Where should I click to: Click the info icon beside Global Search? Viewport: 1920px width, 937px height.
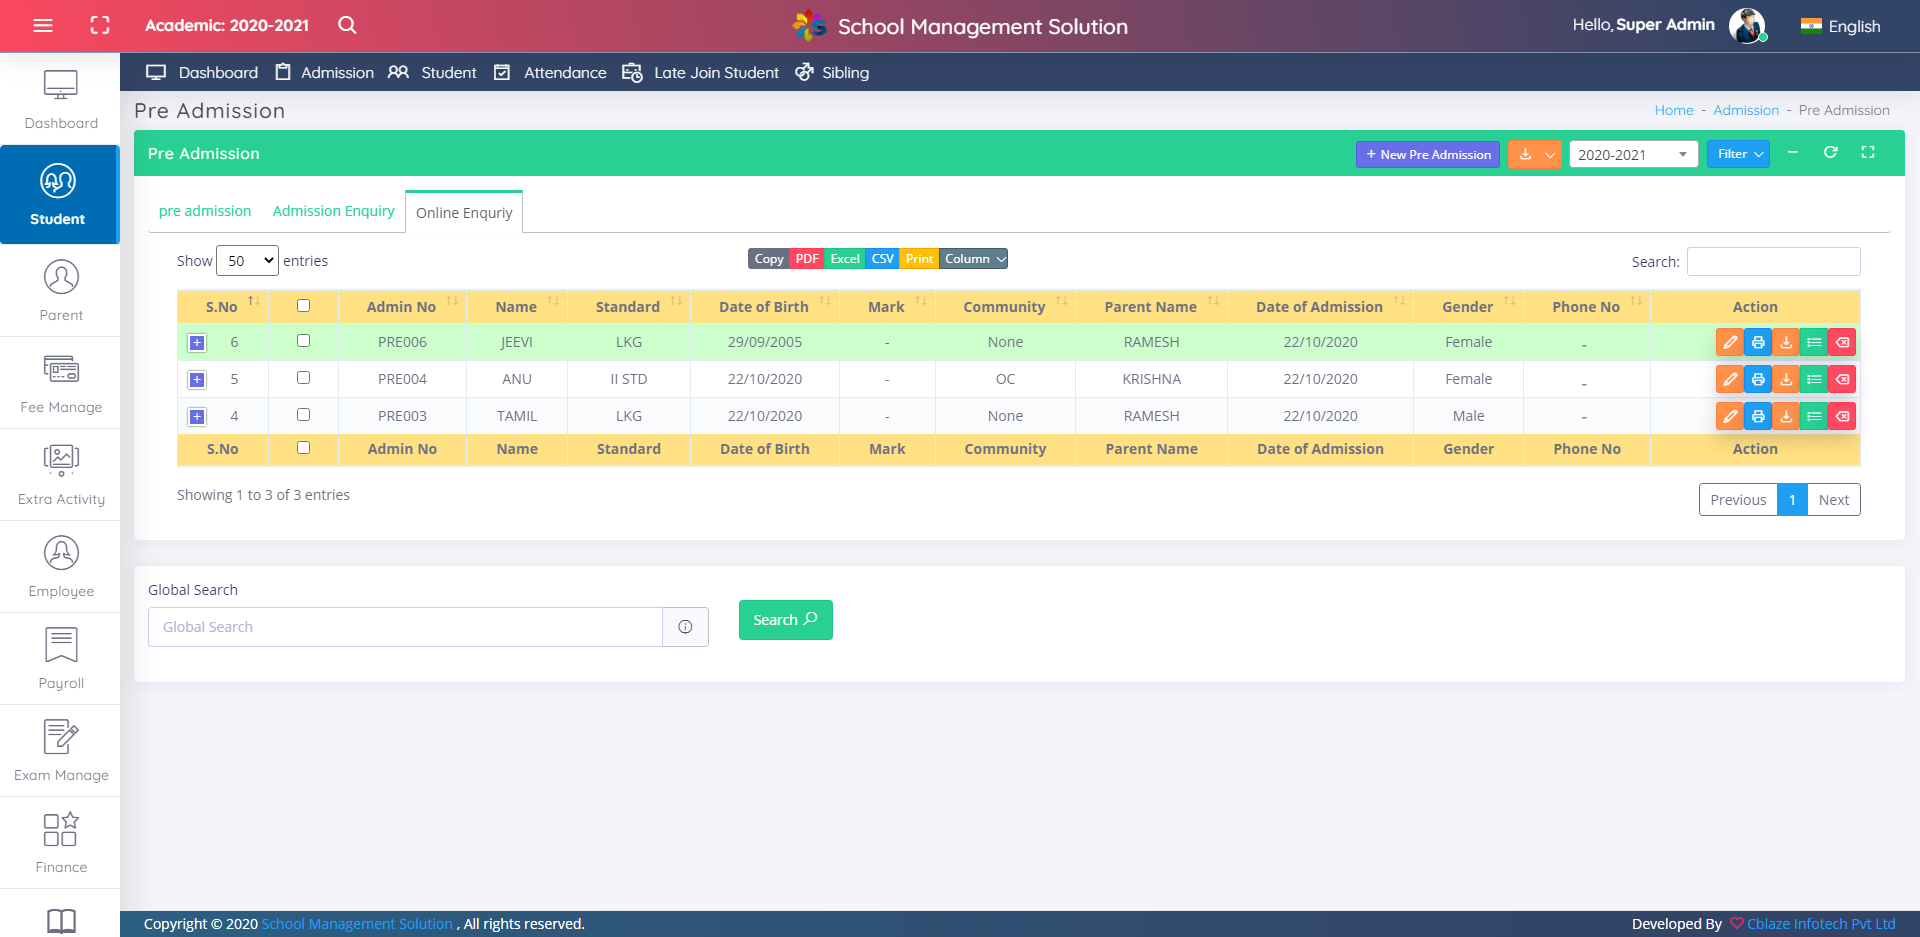[685, 627]
